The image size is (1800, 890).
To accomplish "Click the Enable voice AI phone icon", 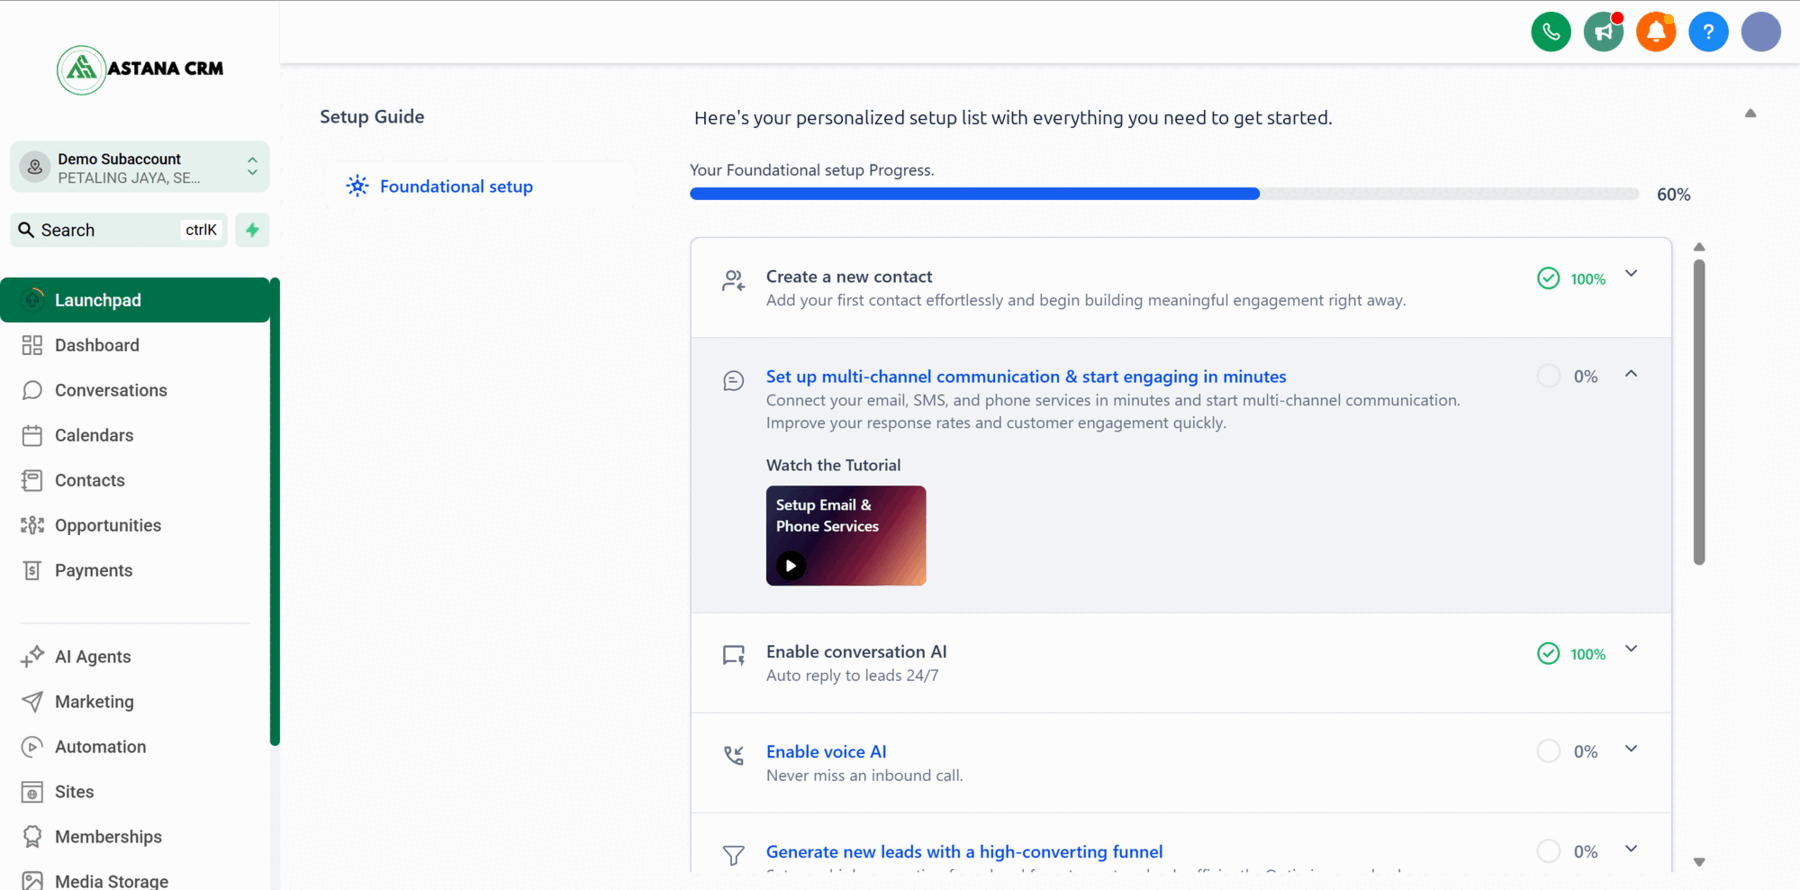I will [x=734, y=756].
